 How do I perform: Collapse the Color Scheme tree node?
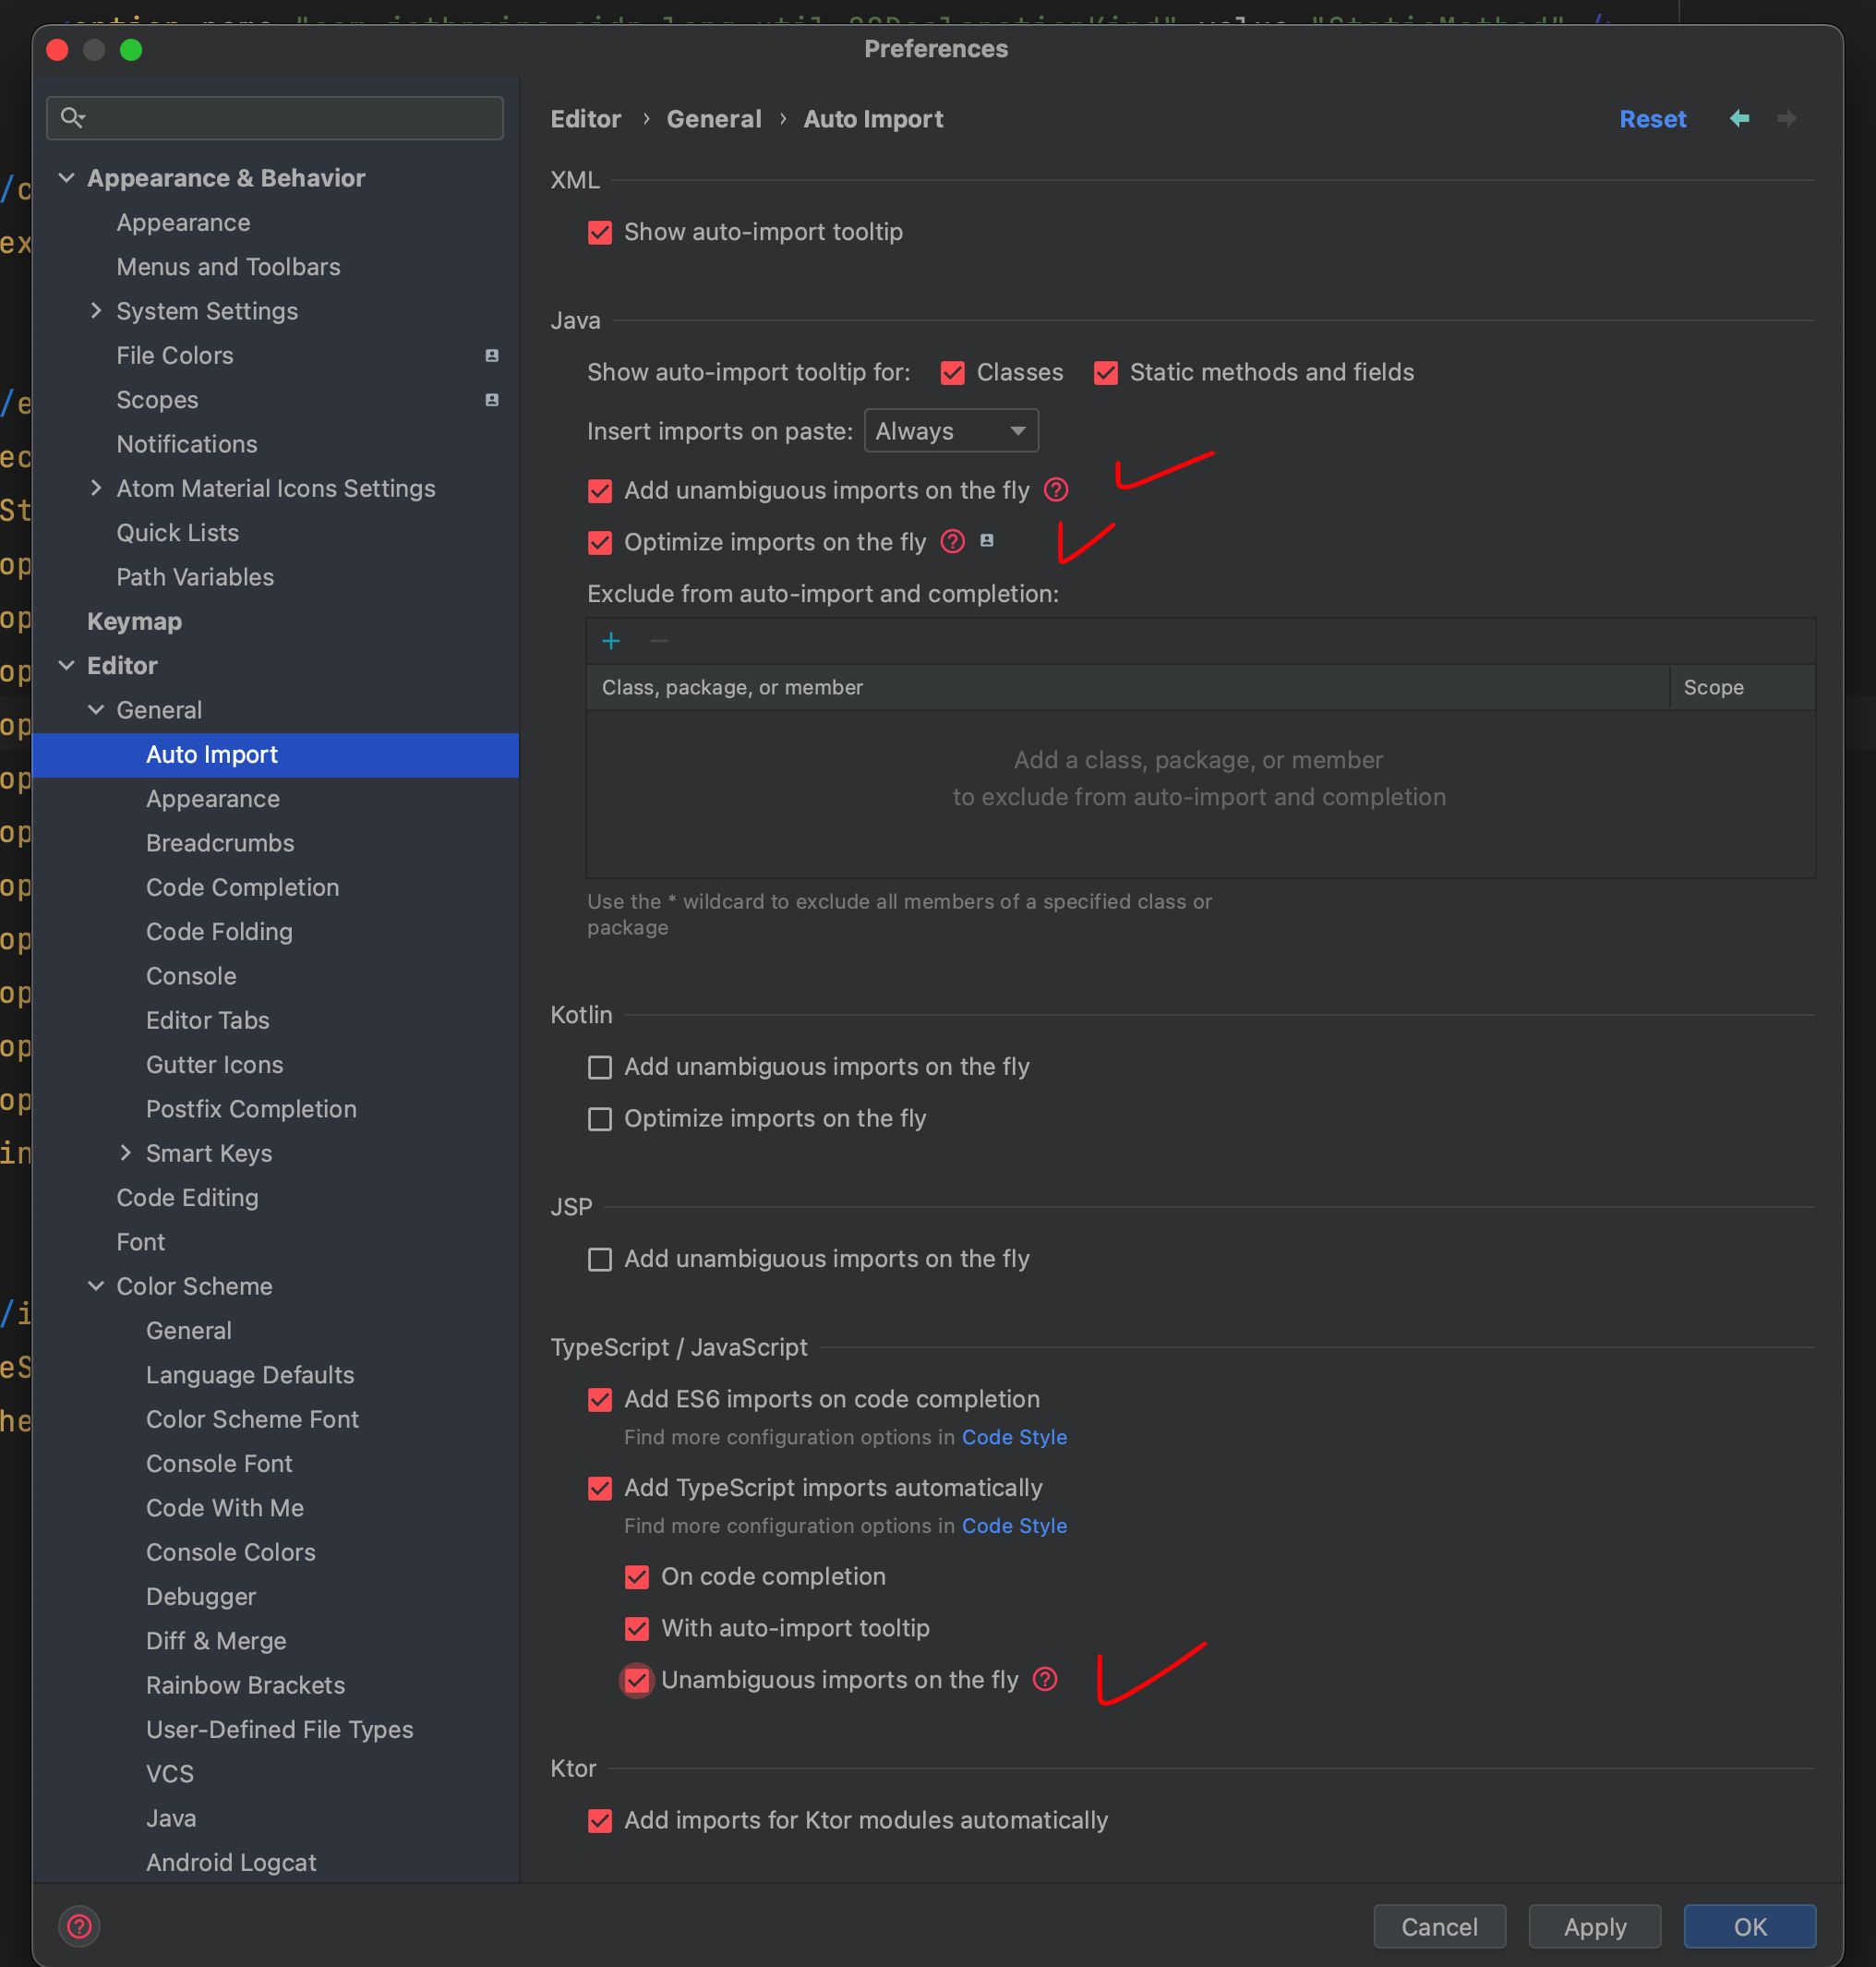click(96, 1286)
